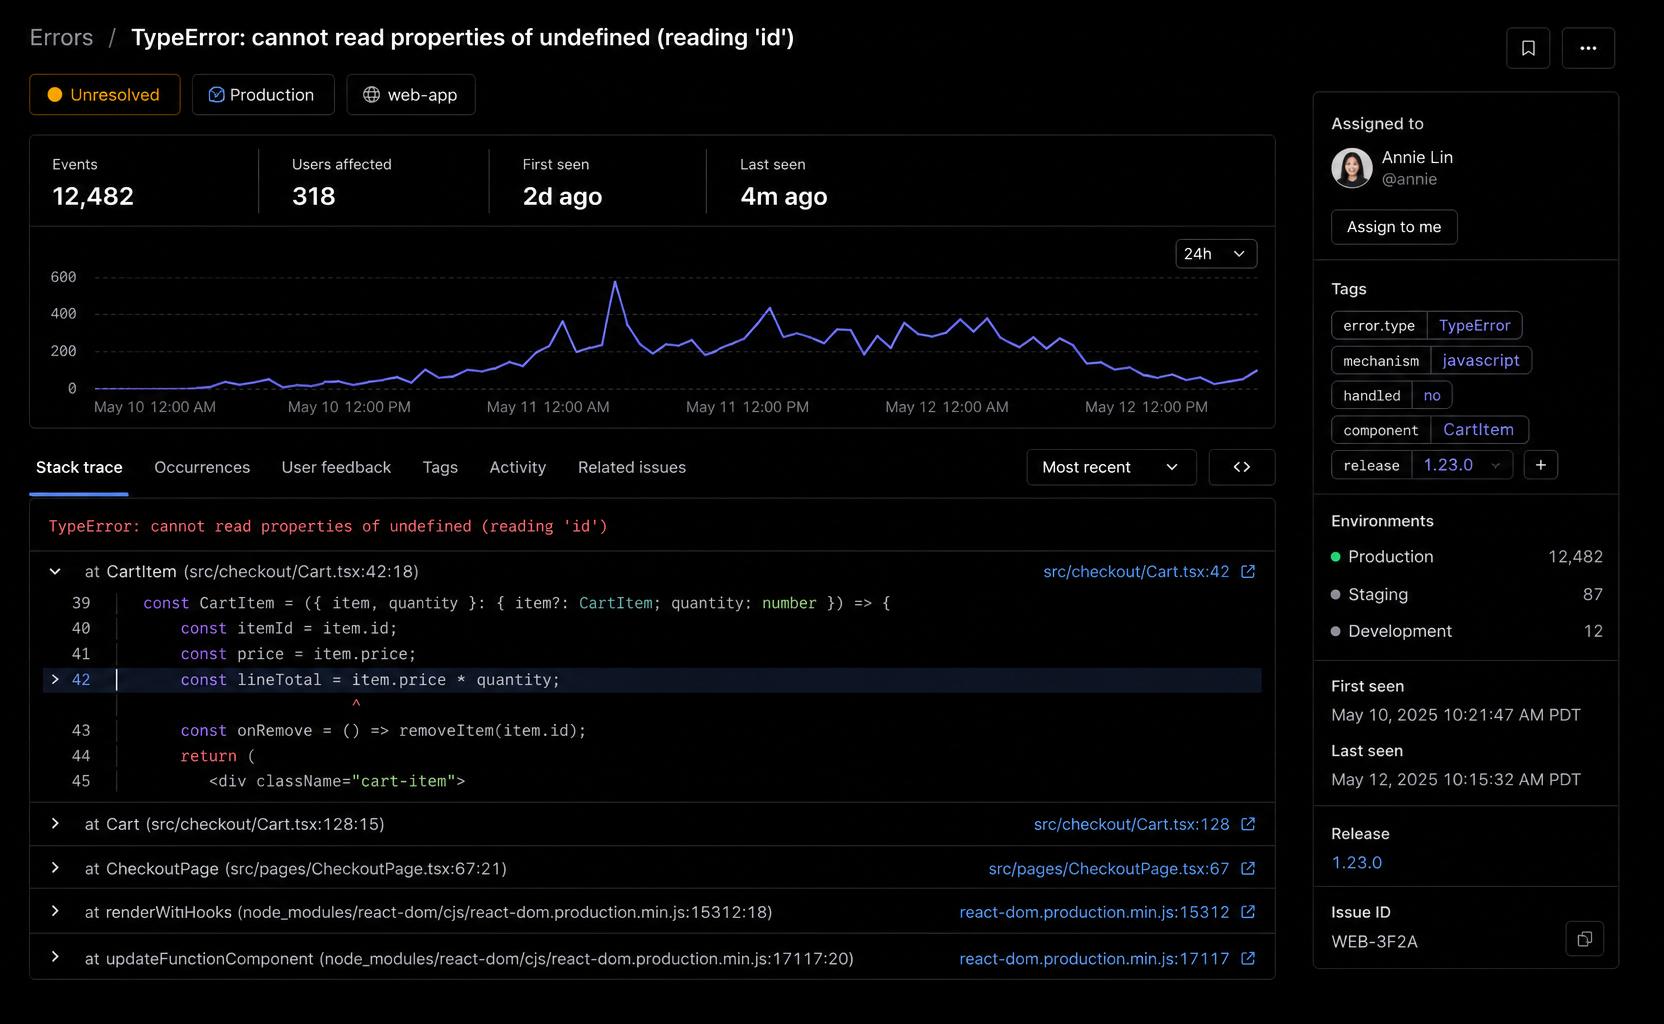
Task: Select the Staging environment row
Action: point(1466,594)
